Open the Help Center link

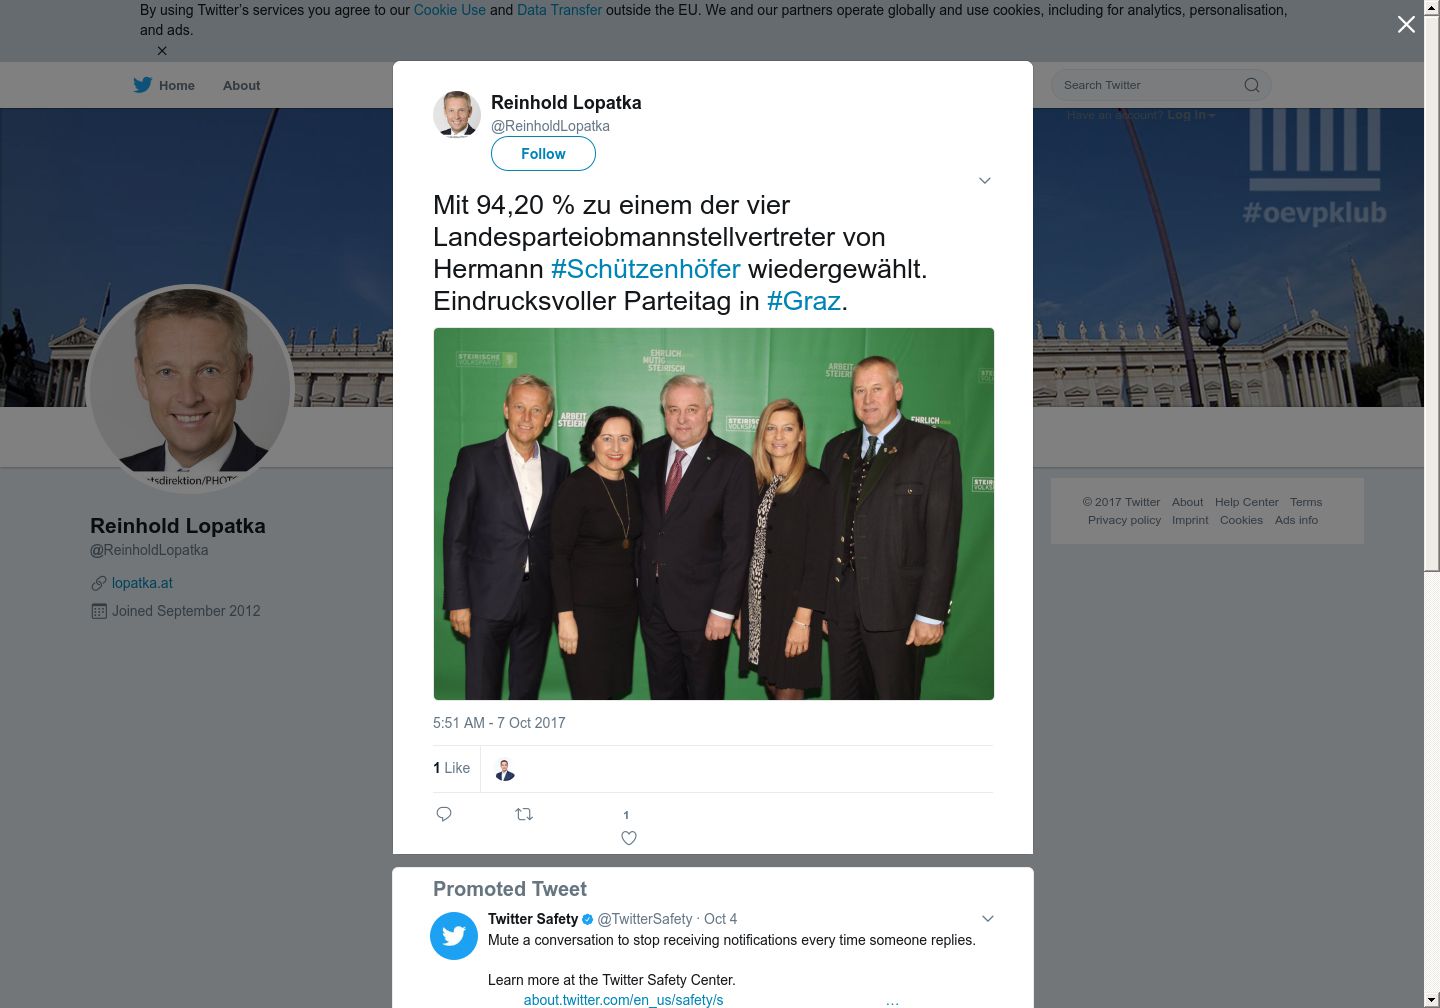coord(1246,502)
